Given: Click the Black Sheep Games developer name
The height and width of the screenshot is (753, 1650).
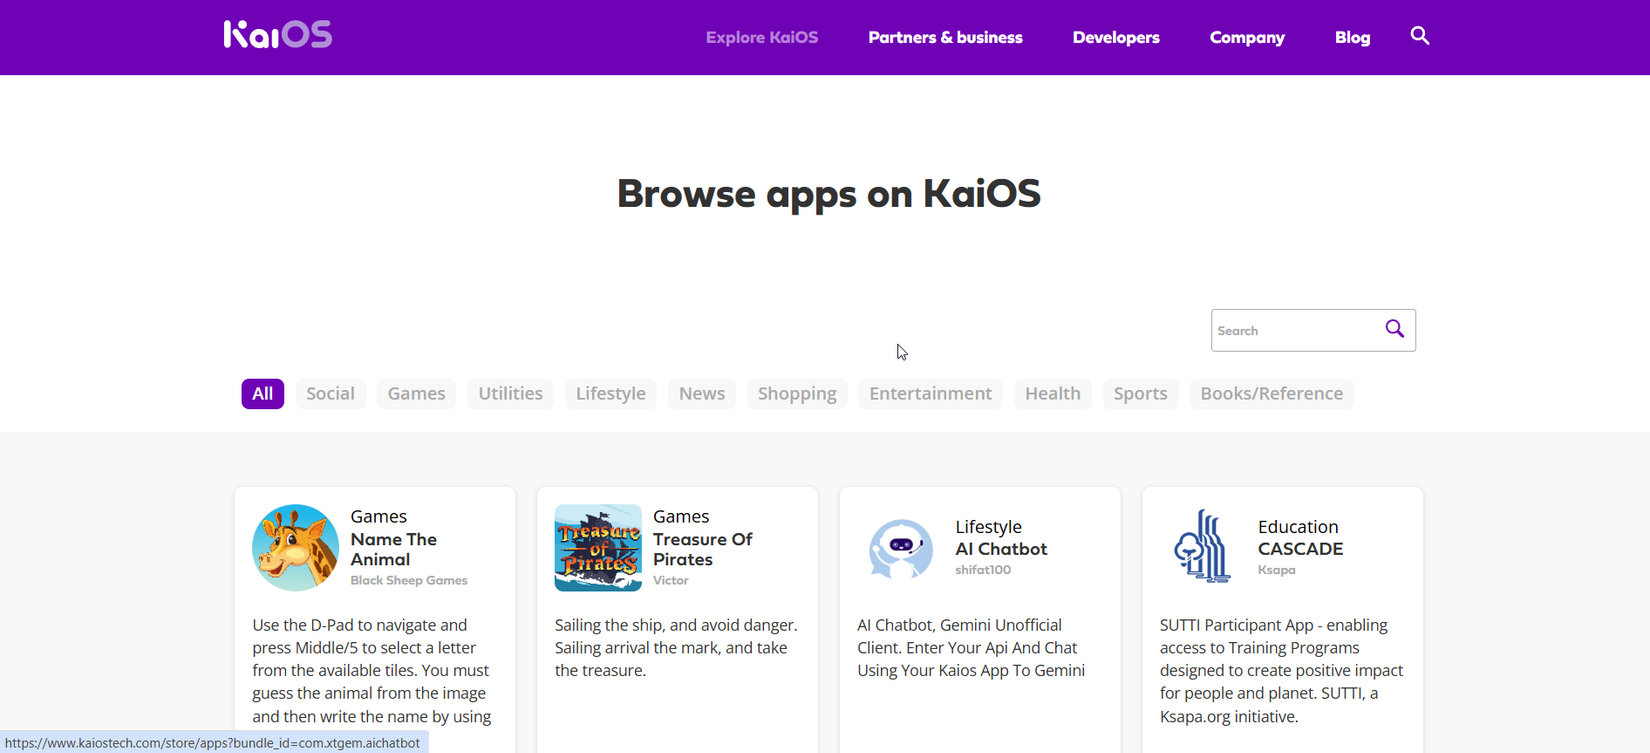Looking at the screenshot, I should pyautogui.click(x=409, y=580).
